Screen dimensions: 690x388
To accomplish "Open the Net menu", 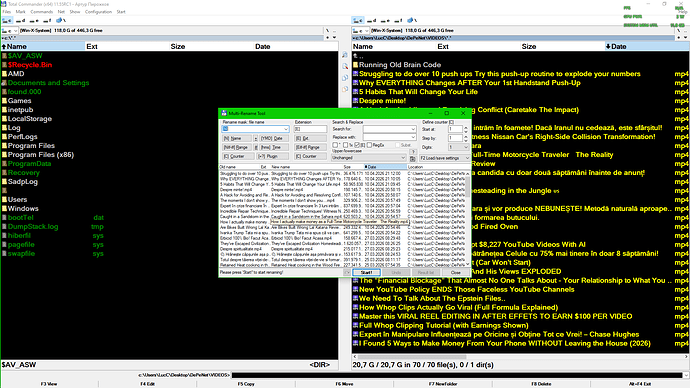I will pos(61,12).
